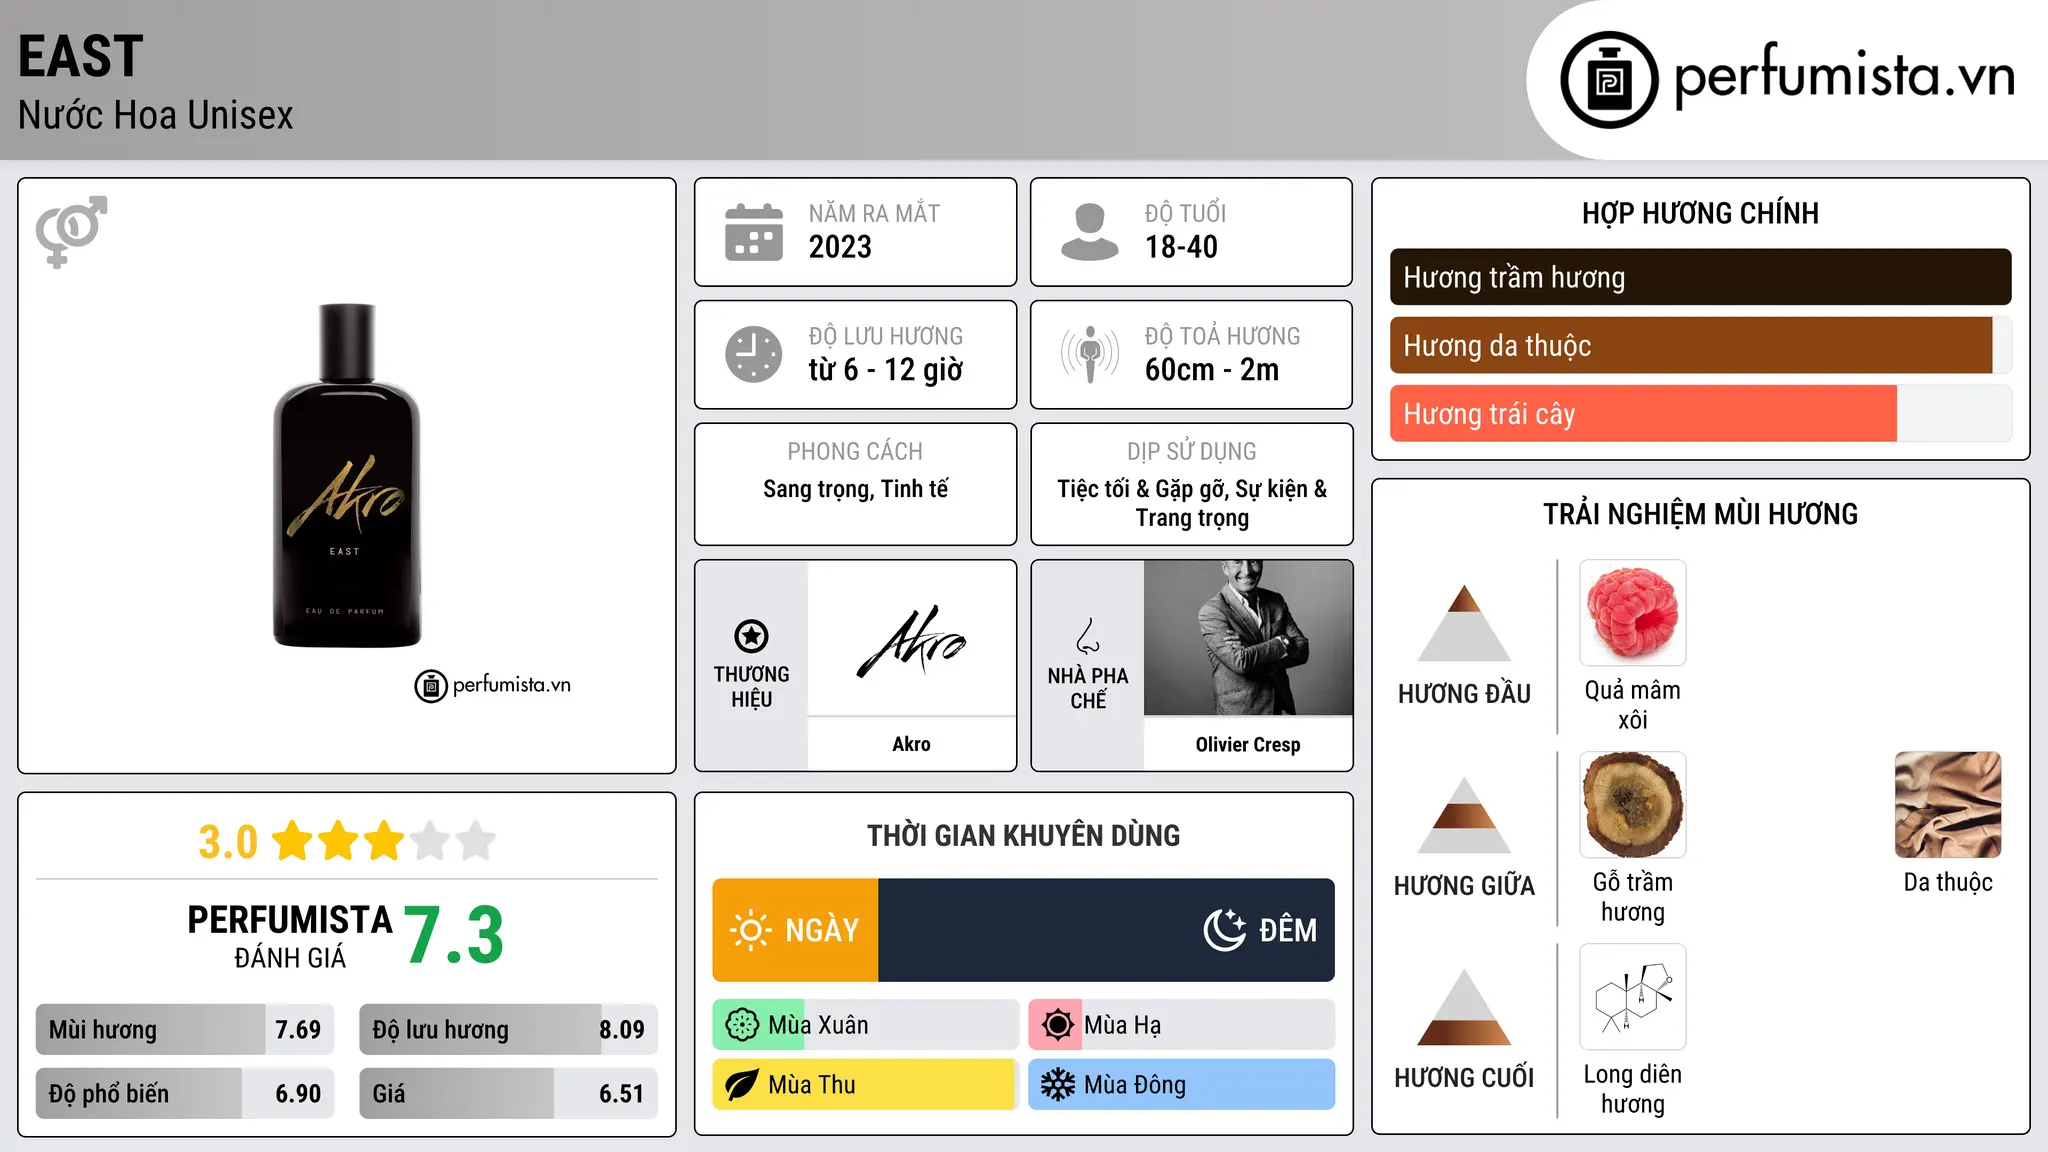
Task: Click the Nước Hoa Unisex subtitle
Action: 156,115
